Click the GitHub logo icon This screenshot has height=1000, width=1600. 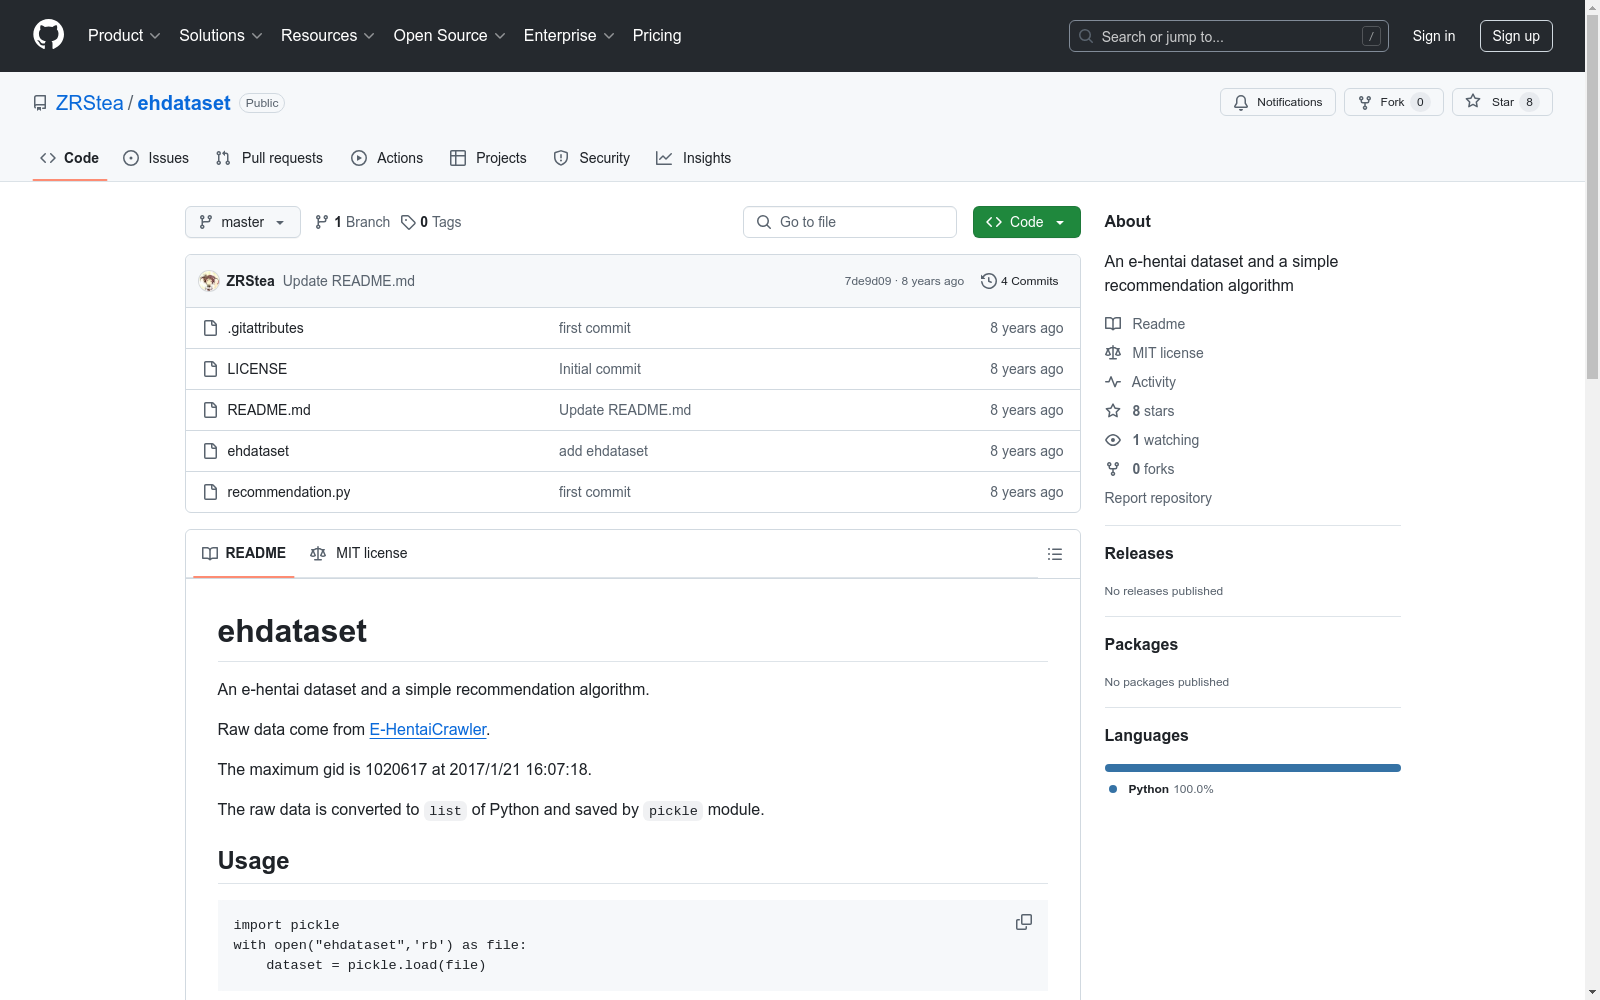tap(48, 35)
